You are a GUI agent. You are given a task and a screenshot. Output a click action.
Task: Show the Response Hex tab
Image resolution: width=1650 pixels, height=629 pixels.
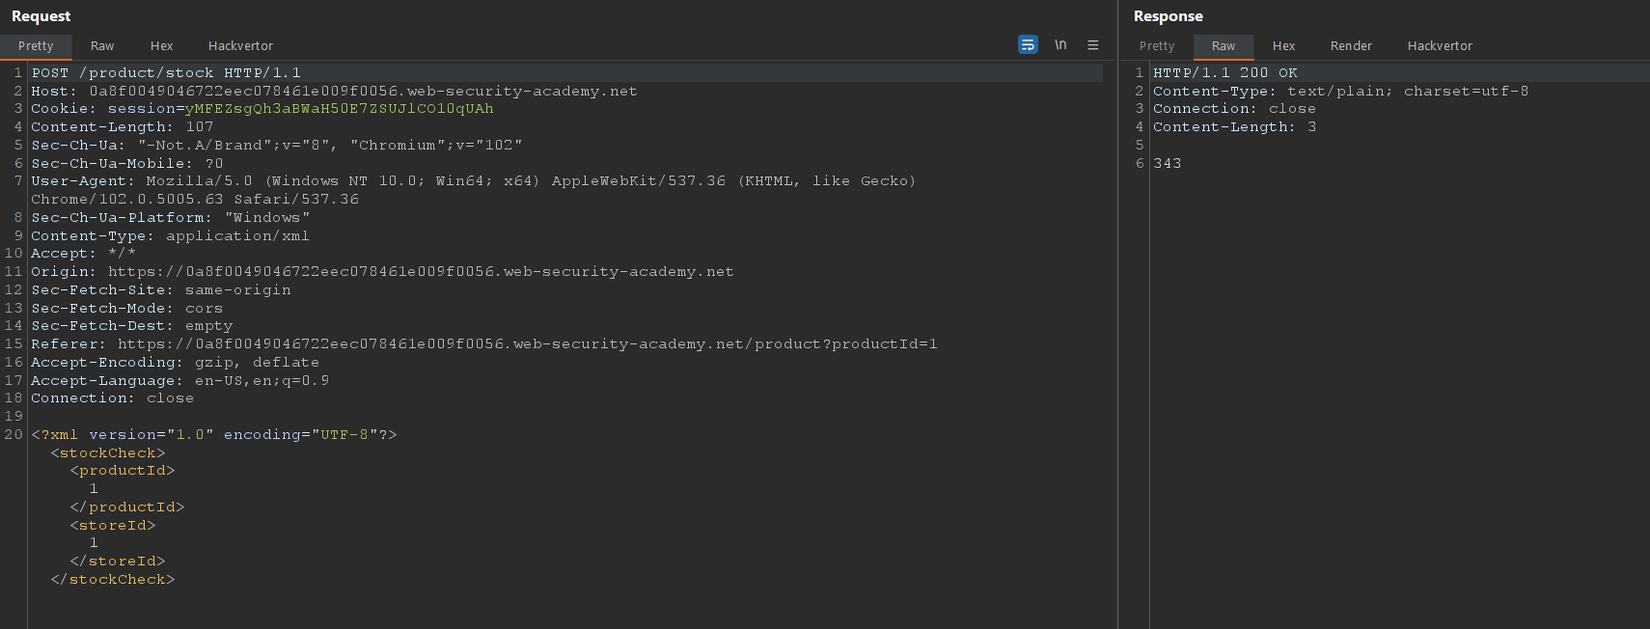pyautogui.click(x=1284, y=46)
